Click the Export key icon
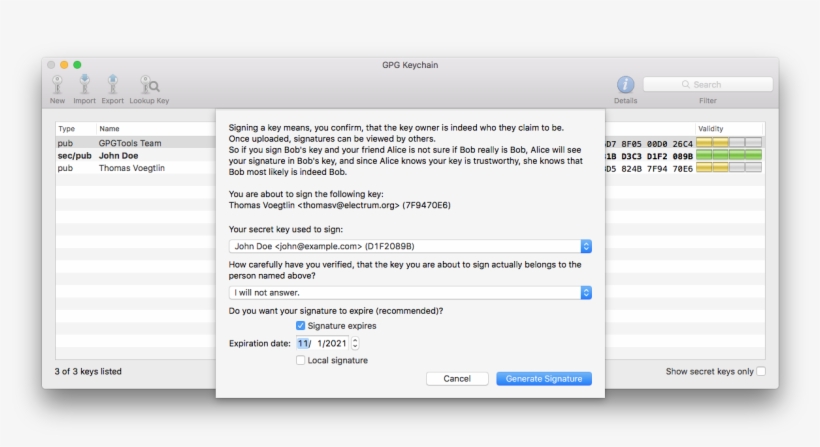 [113, 85]
